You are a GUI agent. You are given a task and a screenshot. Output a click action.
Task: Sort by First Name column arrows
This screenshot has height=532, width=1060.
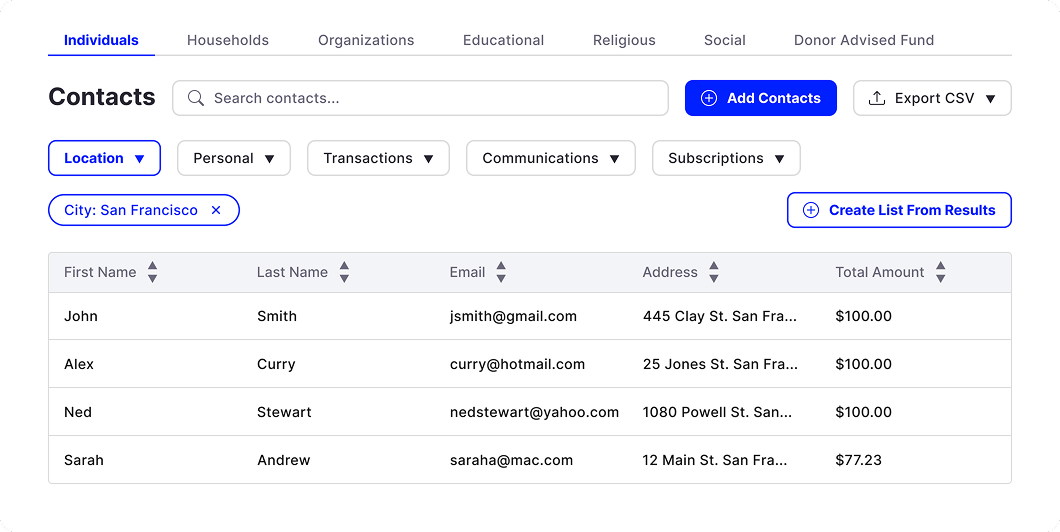point(152,272)
